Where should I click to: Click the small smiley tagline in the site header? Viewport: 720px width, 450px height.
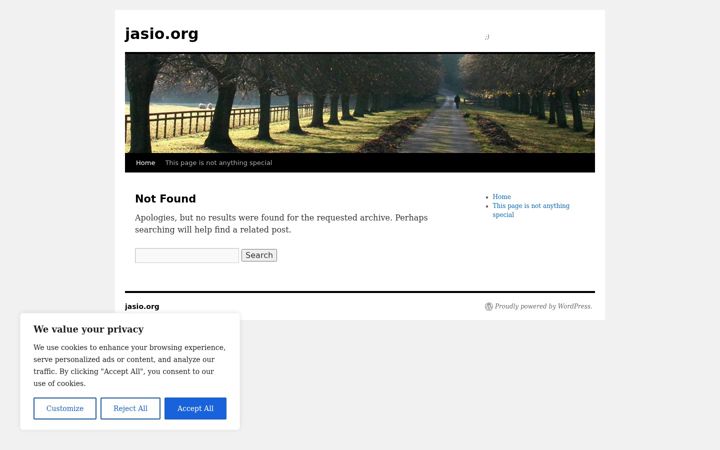[x=487, y=37]
